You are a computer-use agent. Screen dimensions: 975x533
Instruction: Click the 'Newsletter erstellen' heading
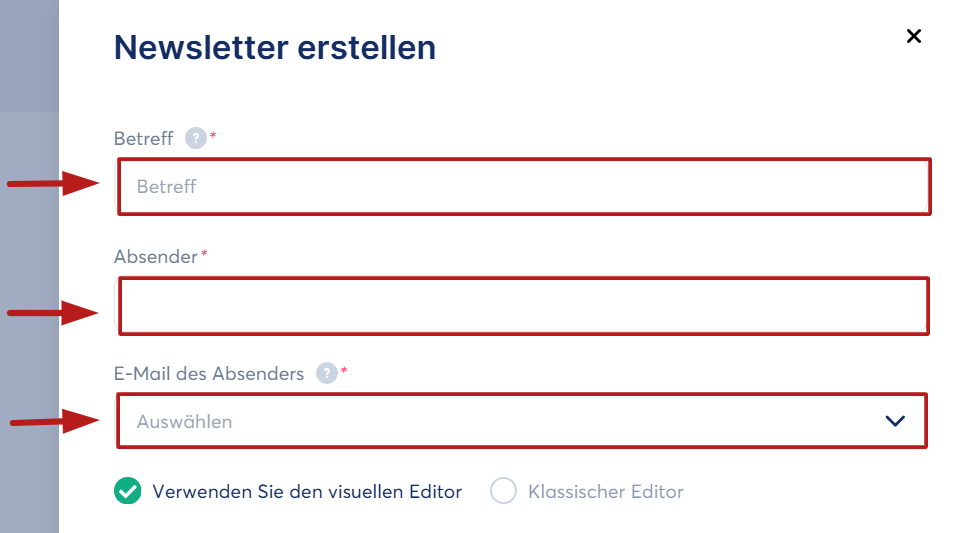(x=275, y=47)
